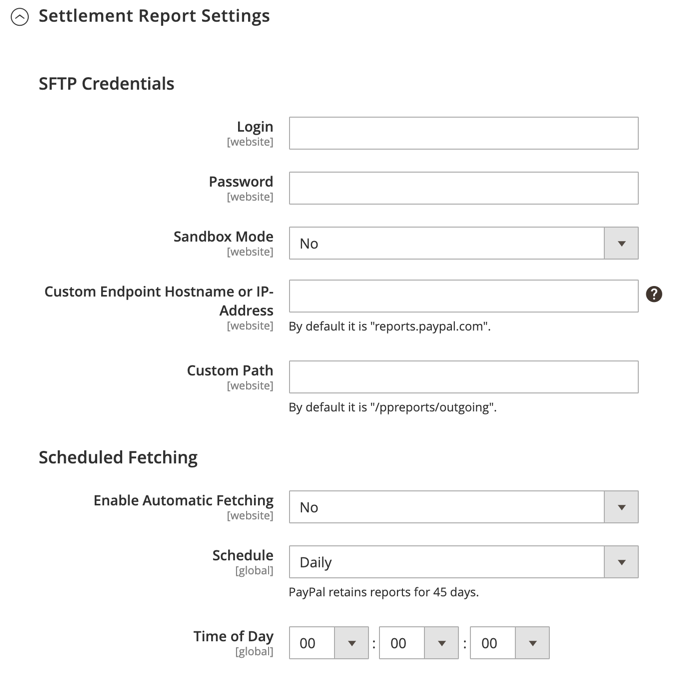Click the seconds dropdown arrow in Time of Day
Image resolution: width=673 pixels, height=673 pixels.
pyautogui.click(x=533, y=643)
